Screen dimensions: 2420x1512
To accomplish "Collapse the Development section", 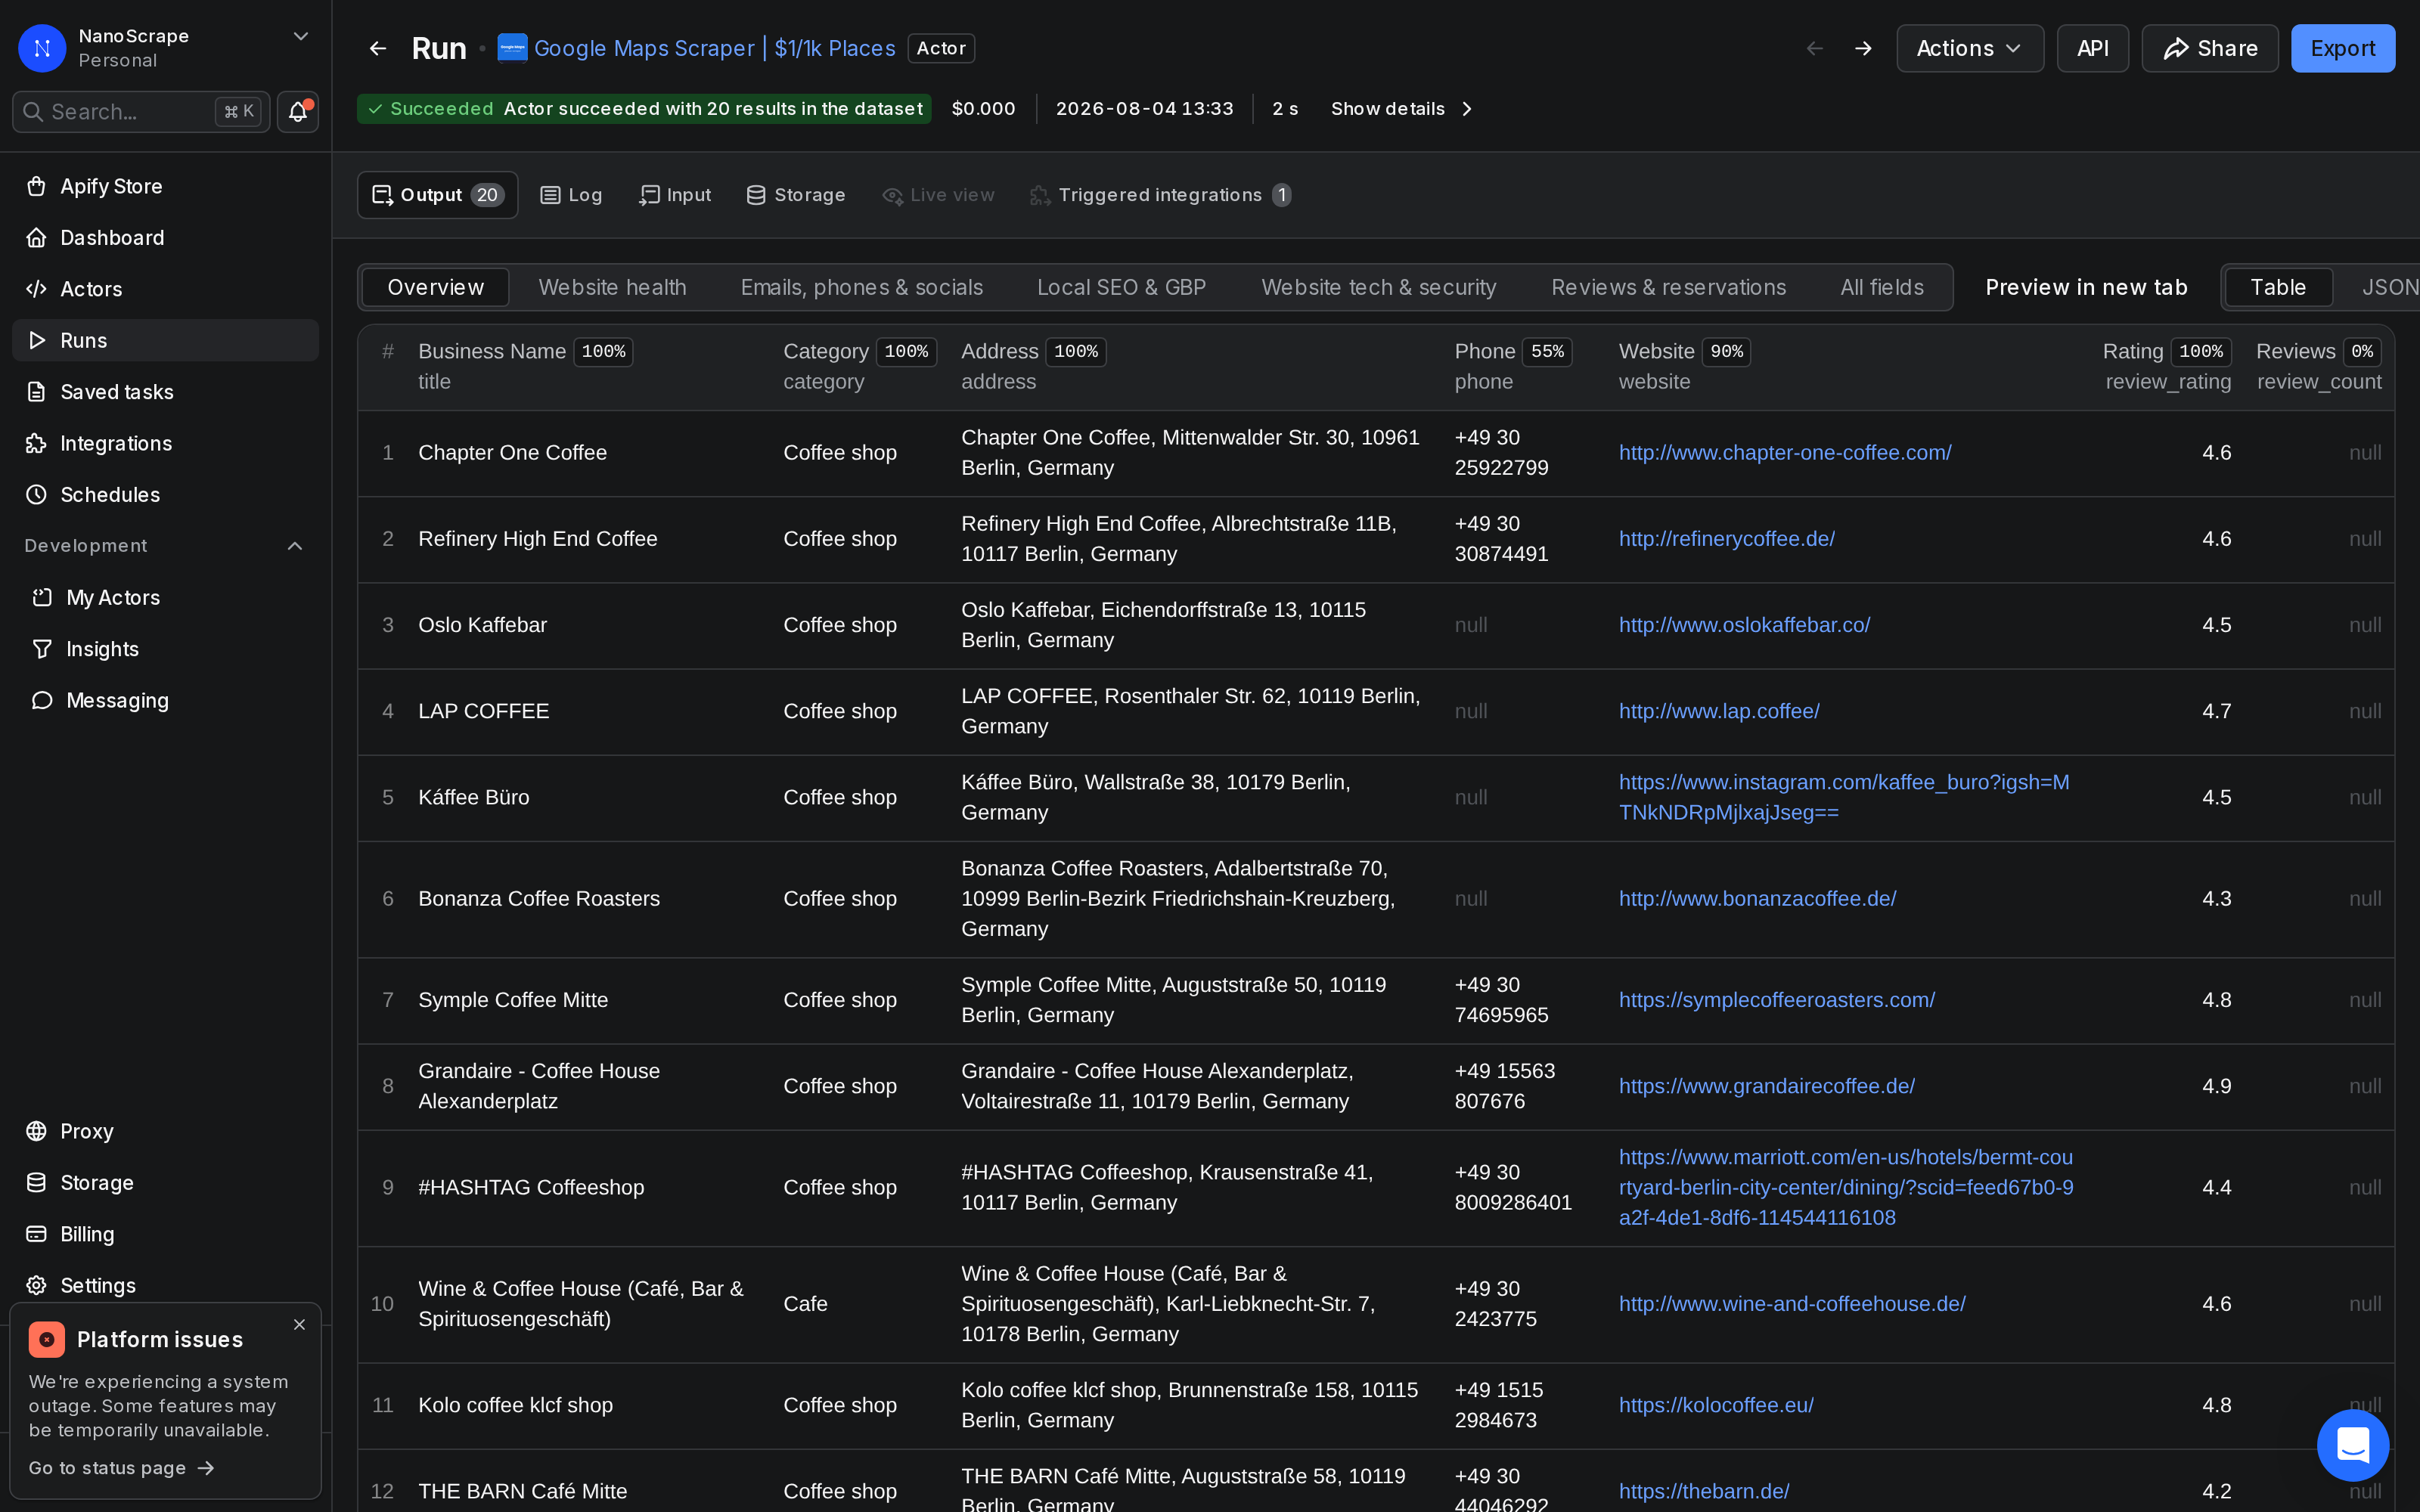I will click(295, 546).
